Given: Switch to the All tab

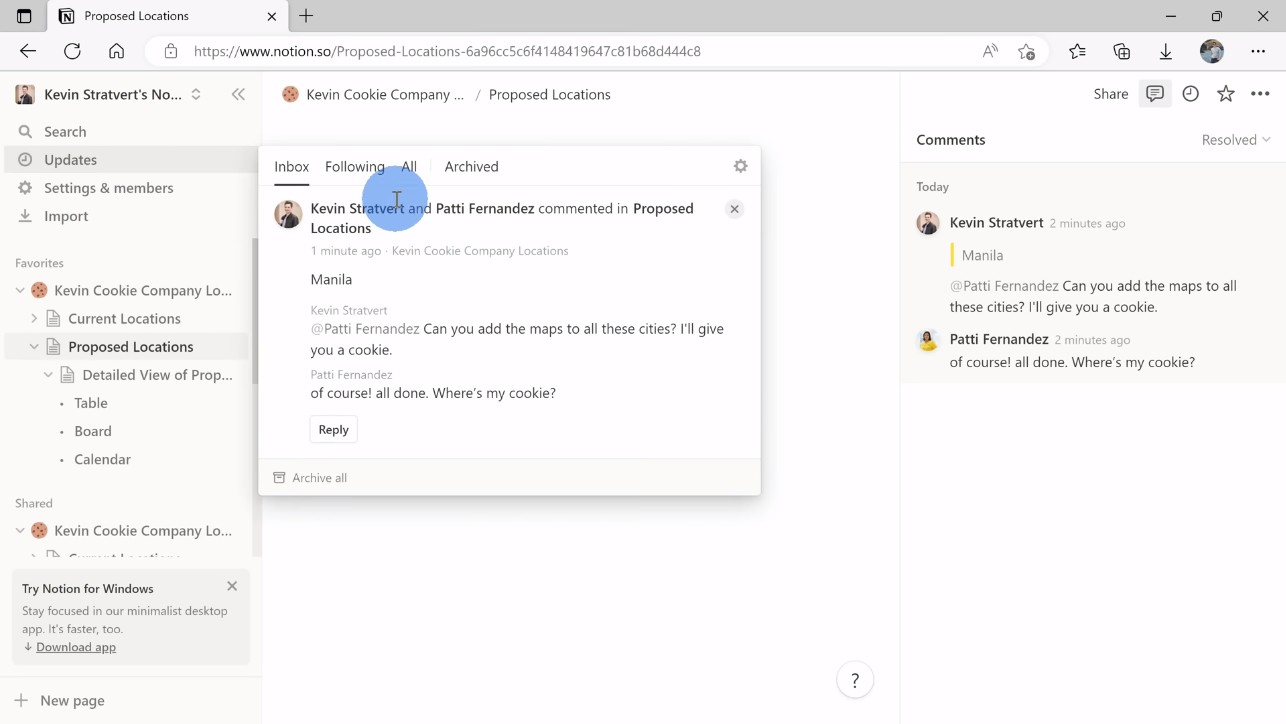Looking at the screenshot, I should coord(409,166).
